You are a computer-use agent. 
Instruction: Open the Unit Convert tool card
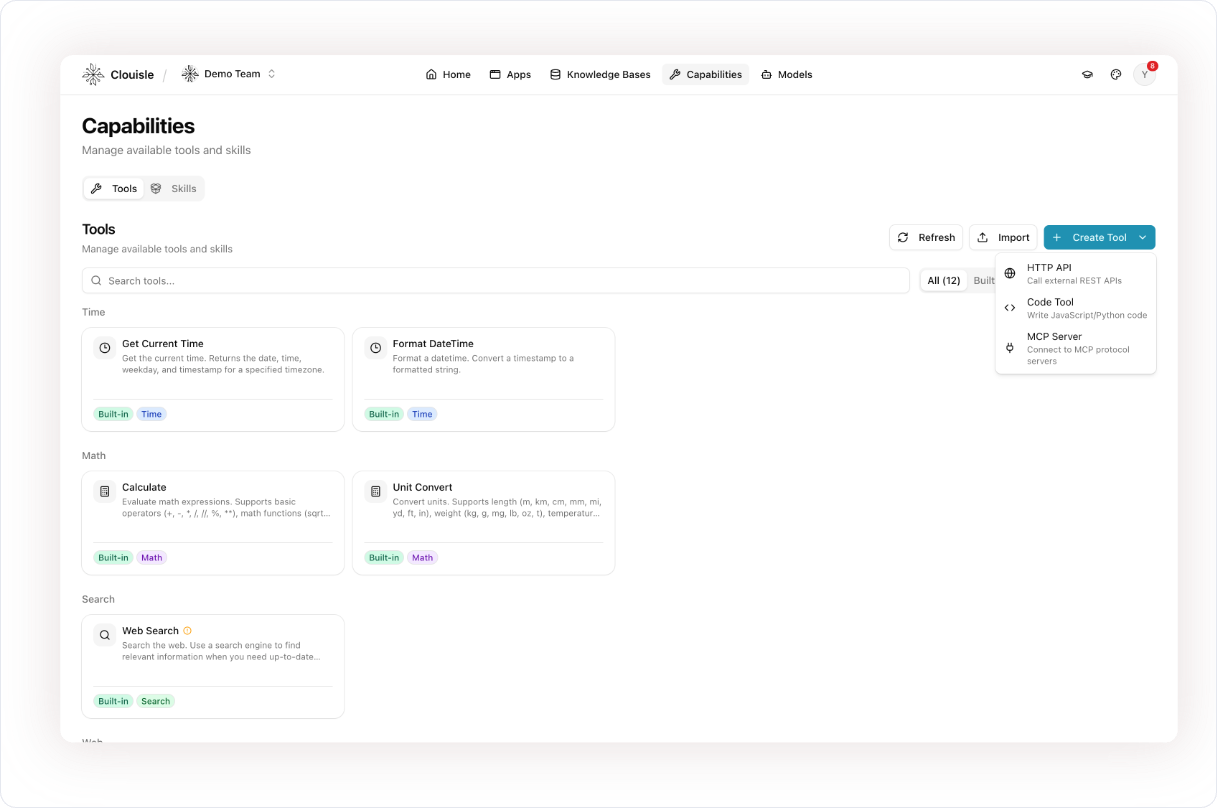click(x=484, y=523)
